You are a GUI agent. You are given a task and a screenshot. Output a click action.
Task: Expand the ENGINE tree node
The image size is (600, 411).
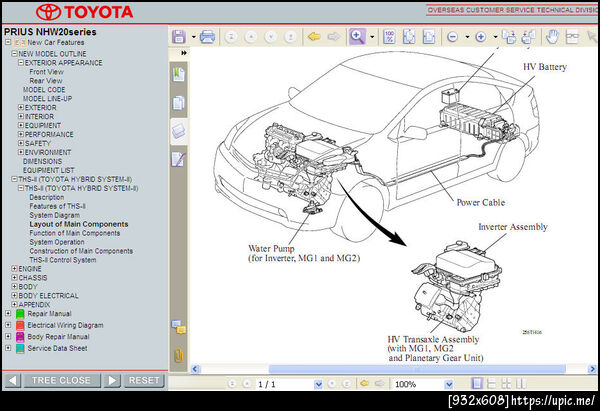14,269
